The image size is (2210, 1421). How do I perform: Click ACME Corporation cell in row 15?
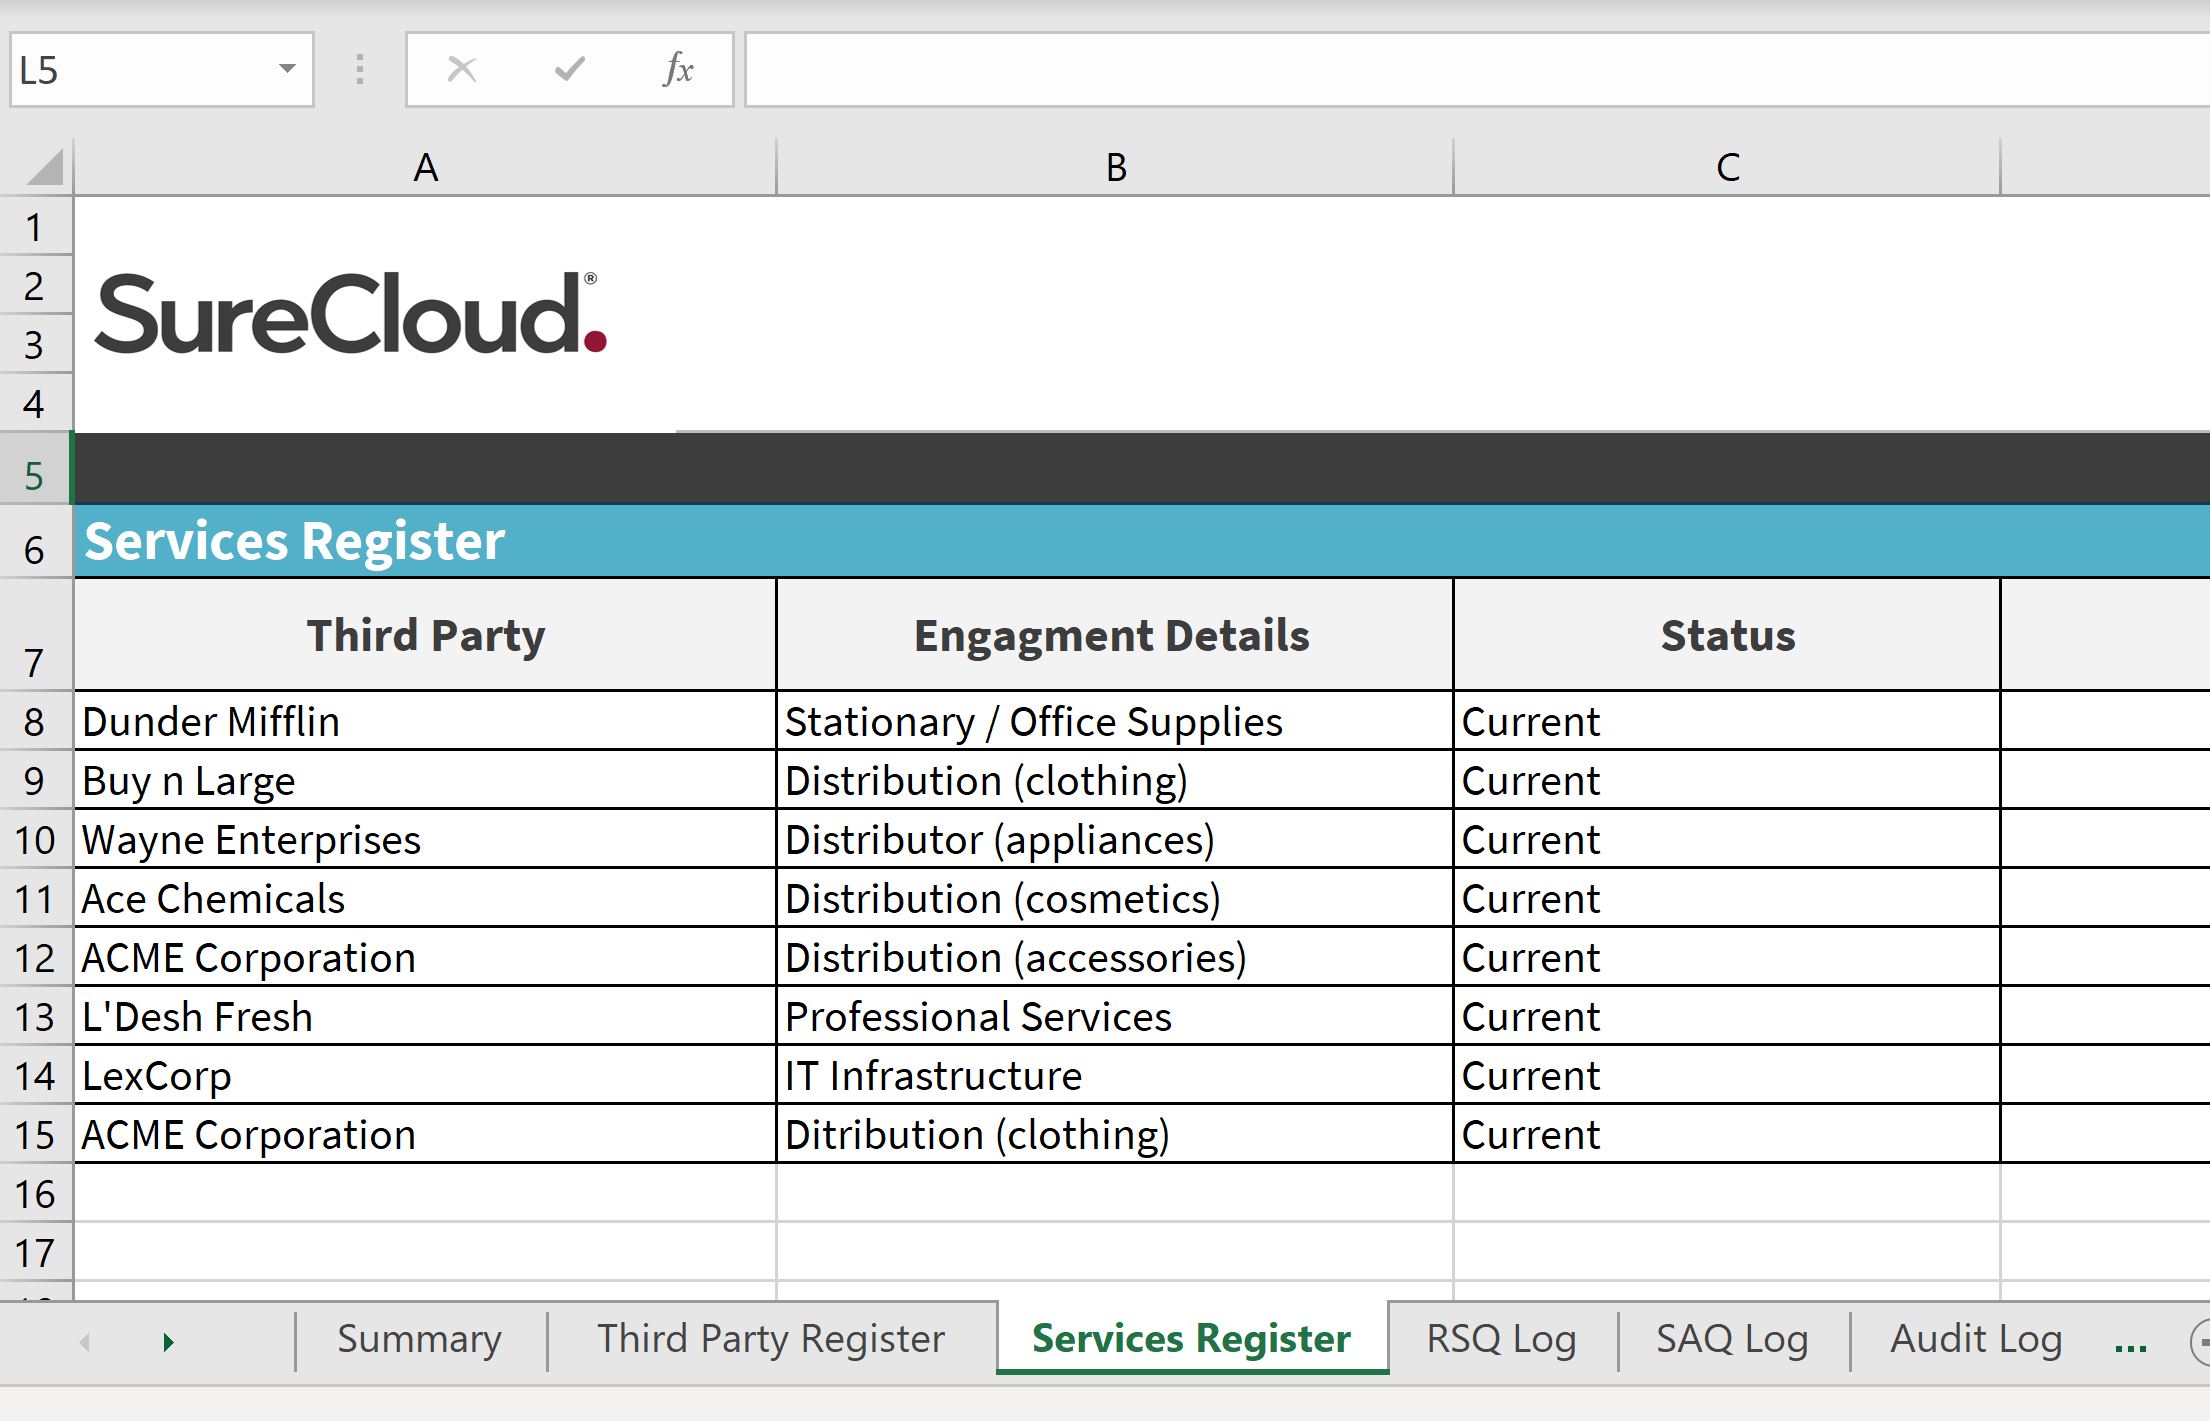(425, 1134)
